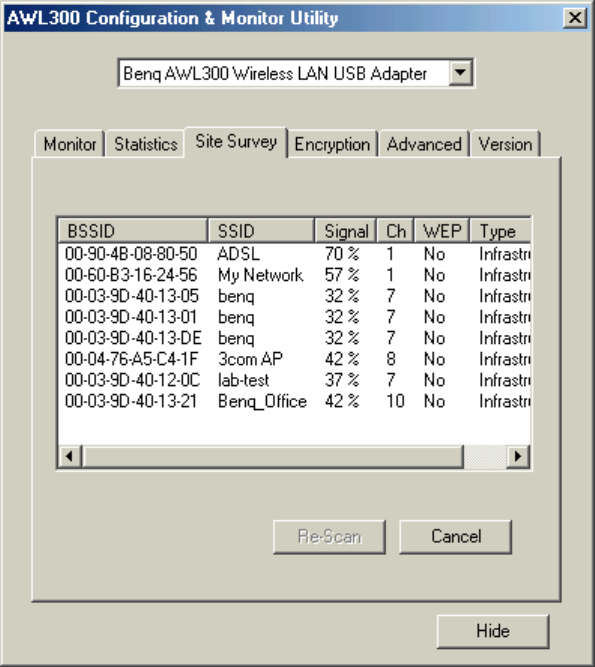Open the Statistics tab
Screen dimensions: 595x667
pos(145,144)
